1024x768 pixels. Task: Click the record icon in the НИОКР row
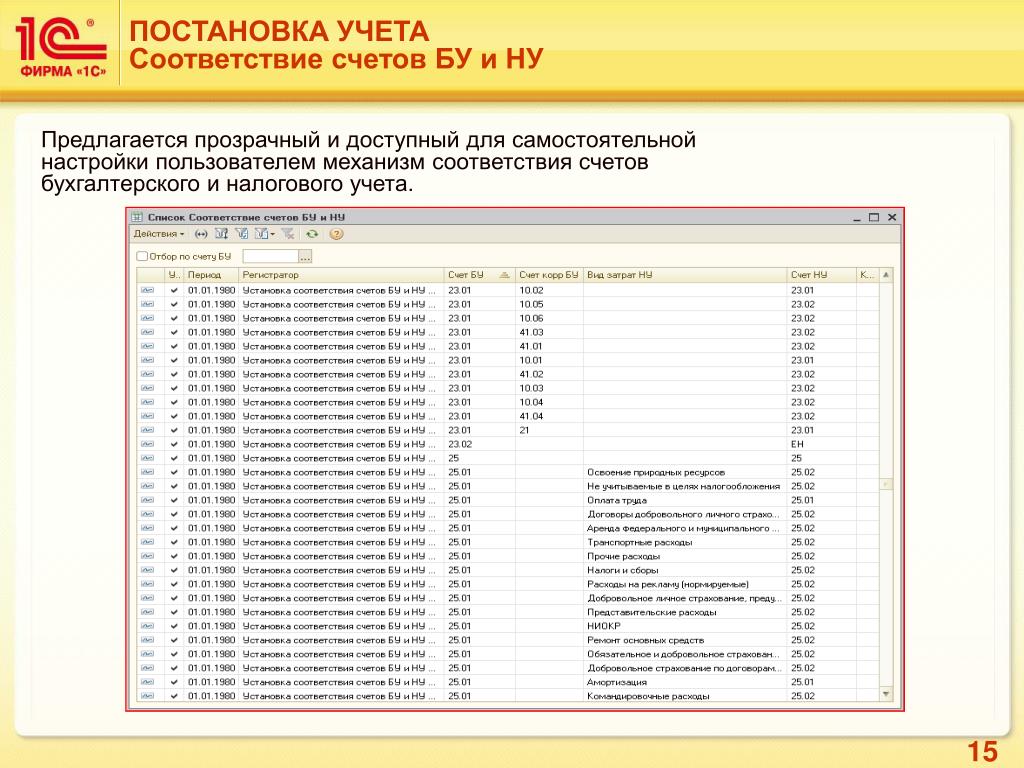point(148,626)
